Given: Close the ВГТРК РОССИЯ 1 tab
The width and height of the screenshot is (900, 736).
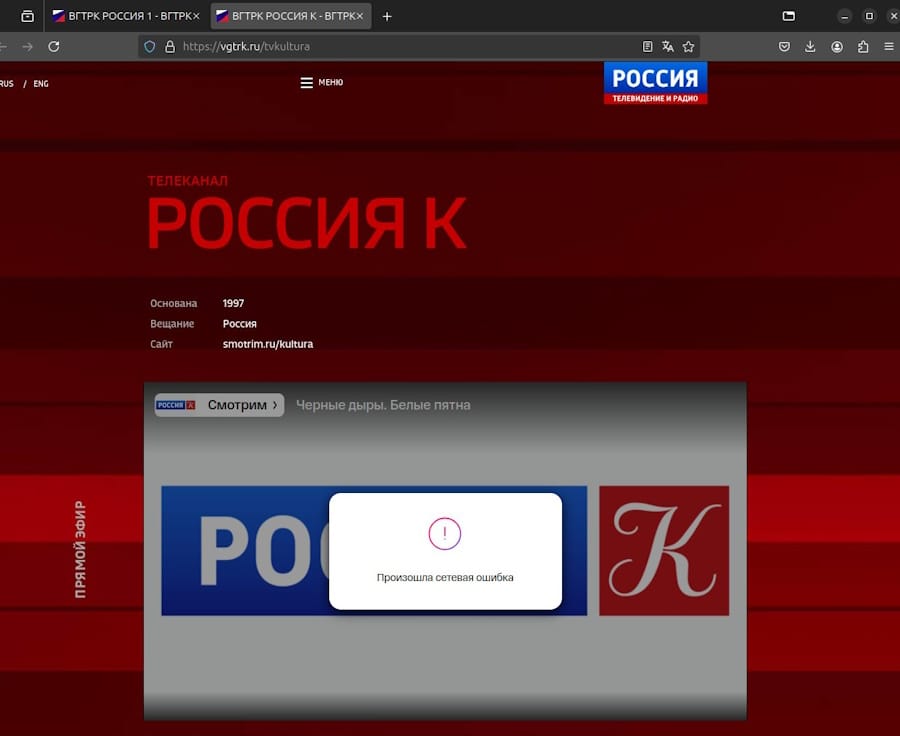Looking at the screenshot, I should [196, 16].
